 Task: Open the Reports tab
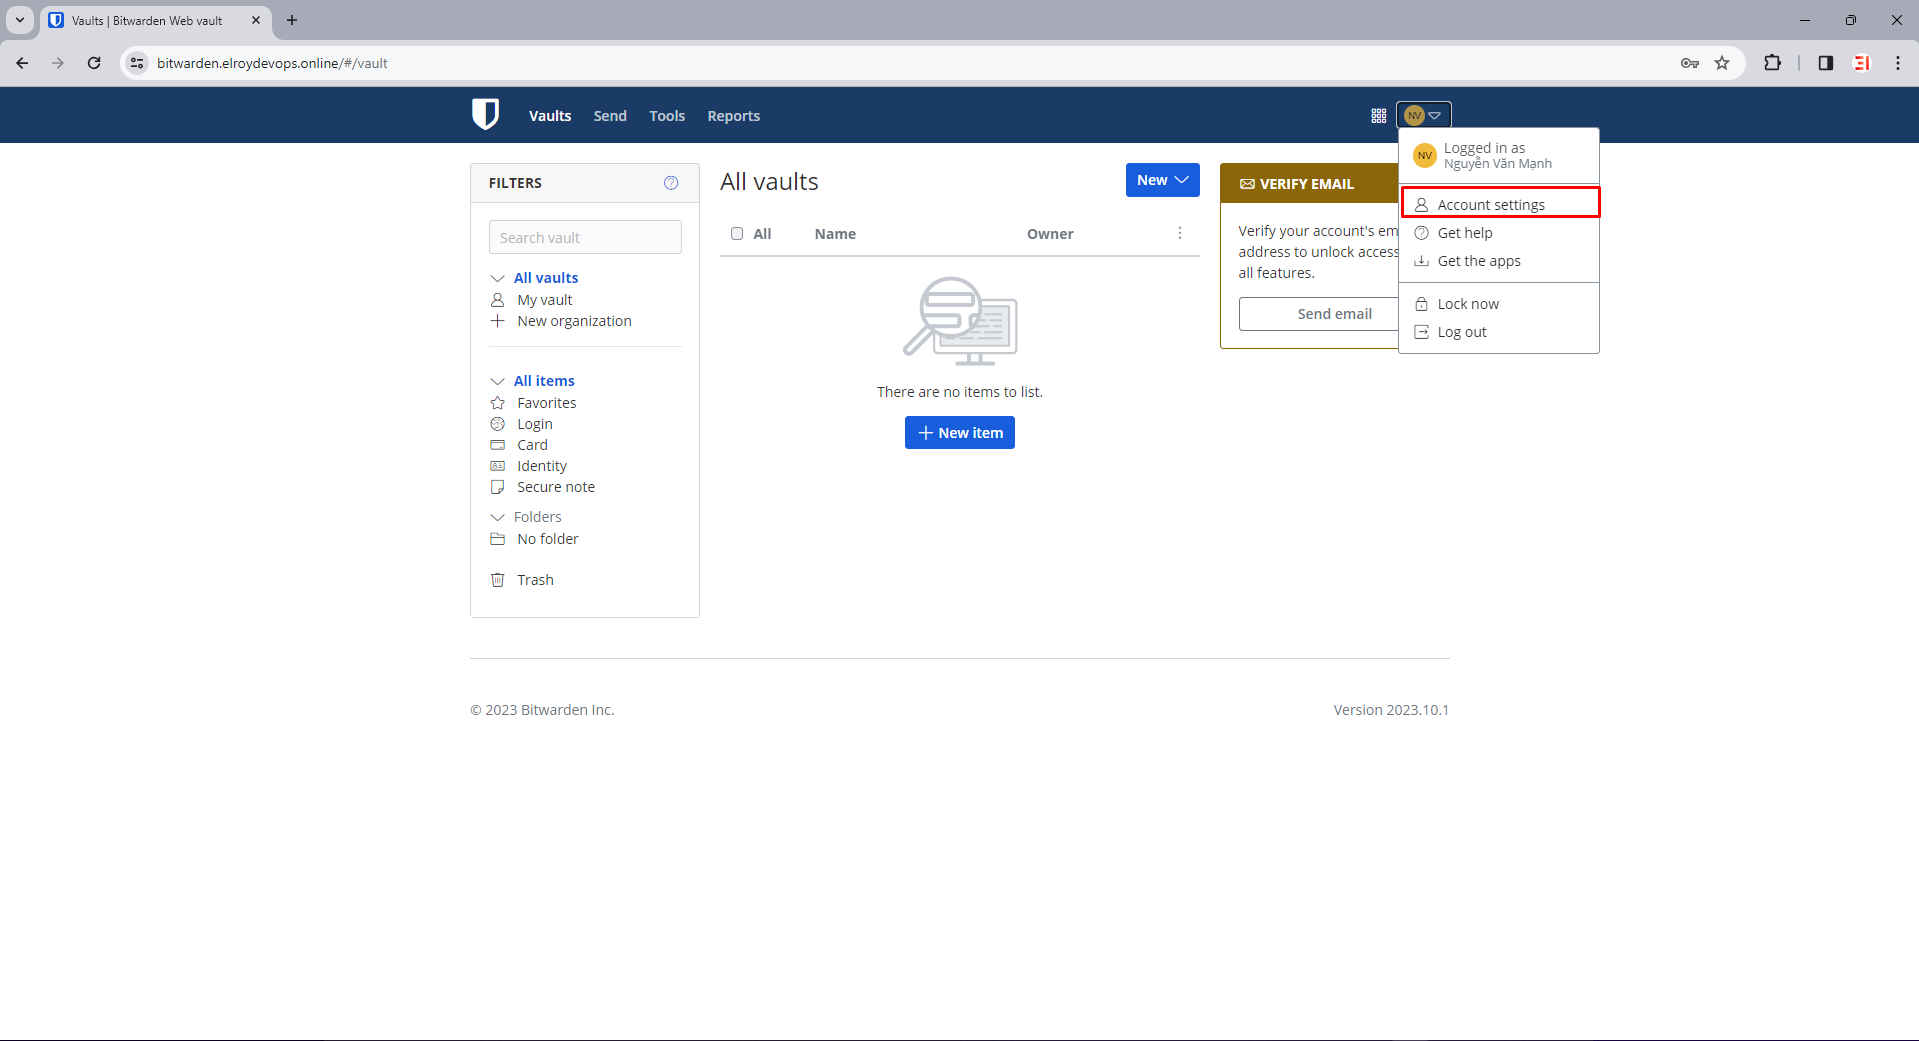tap(734, 116)
